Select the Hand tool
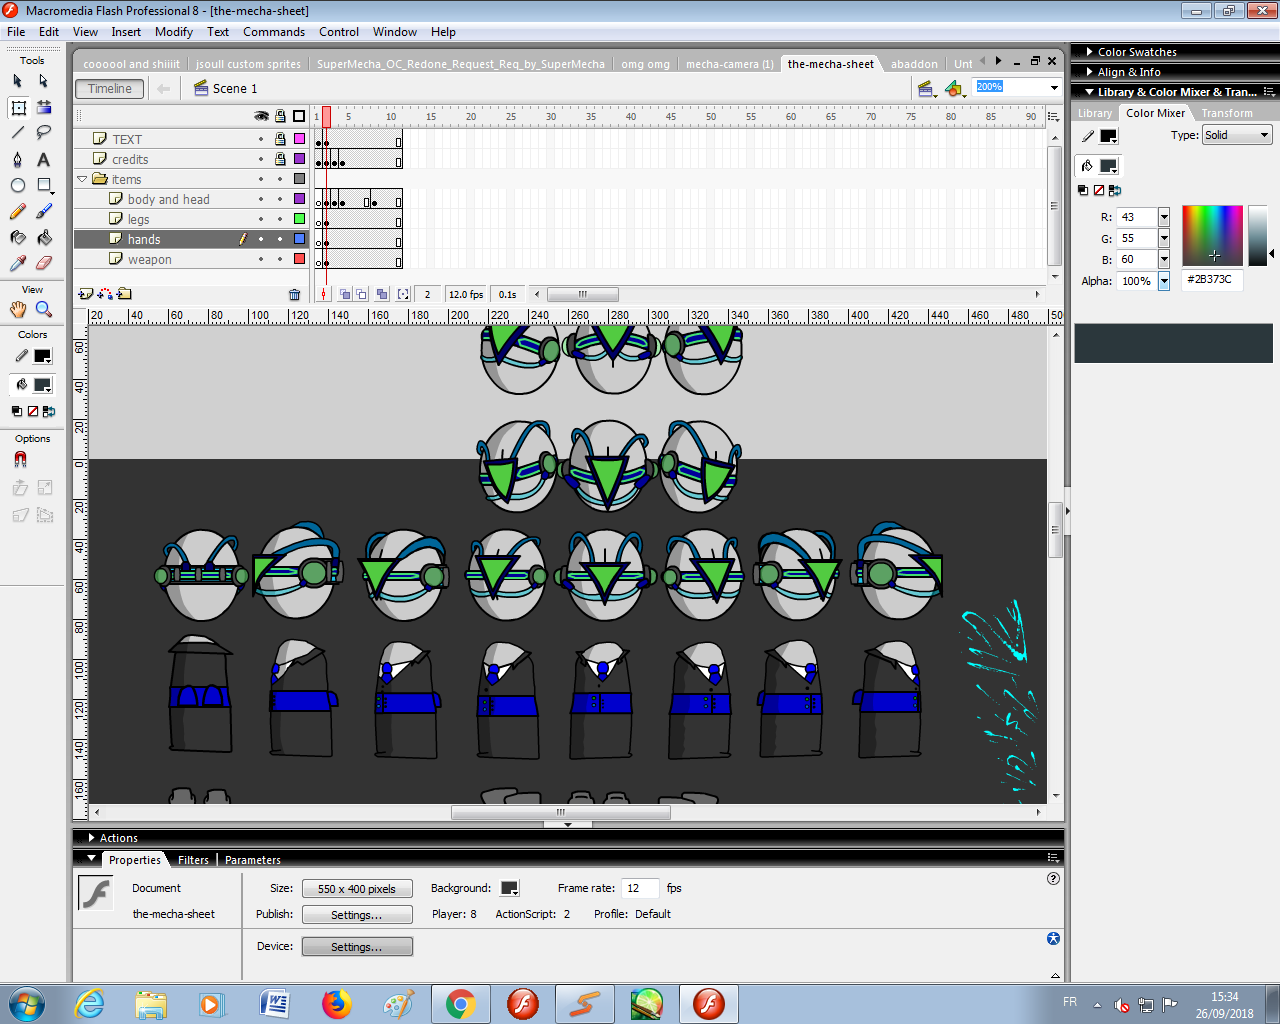1280x1024 pixels. (x=18, y=309)
